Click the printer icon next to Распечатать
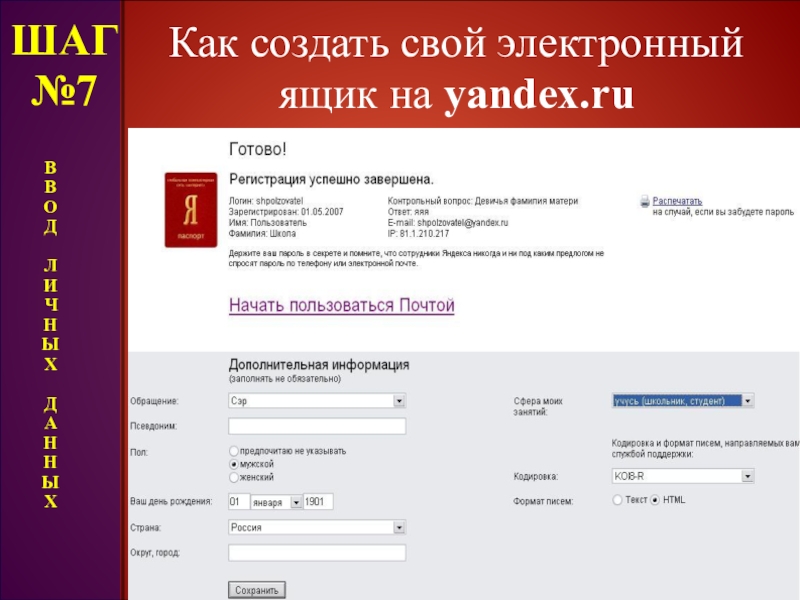This screenshot has width=800, height=600. [x=645, y=201]
